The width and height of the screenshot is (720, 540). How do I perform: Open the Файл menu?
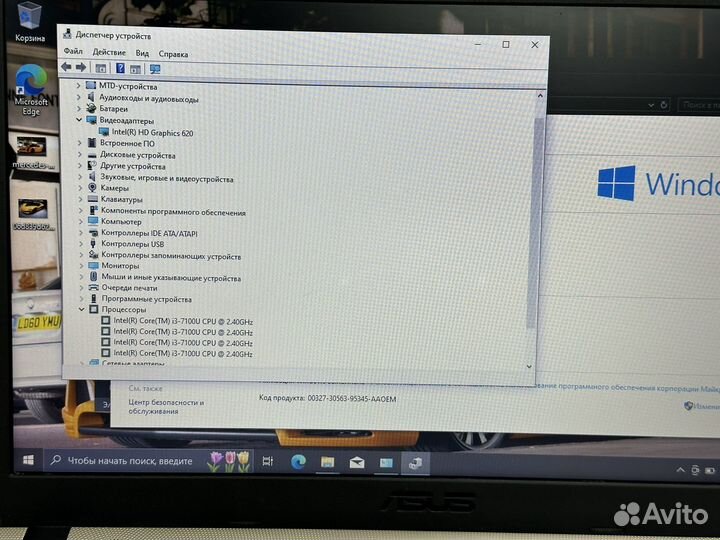[73, 53]
